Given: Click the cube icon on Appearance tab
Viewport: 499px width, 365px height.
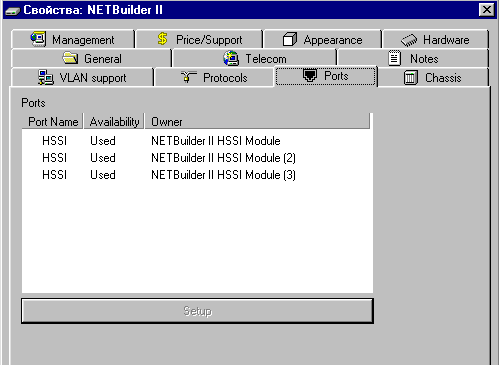Looking at the screenshot, I should [x=290, y=39].
